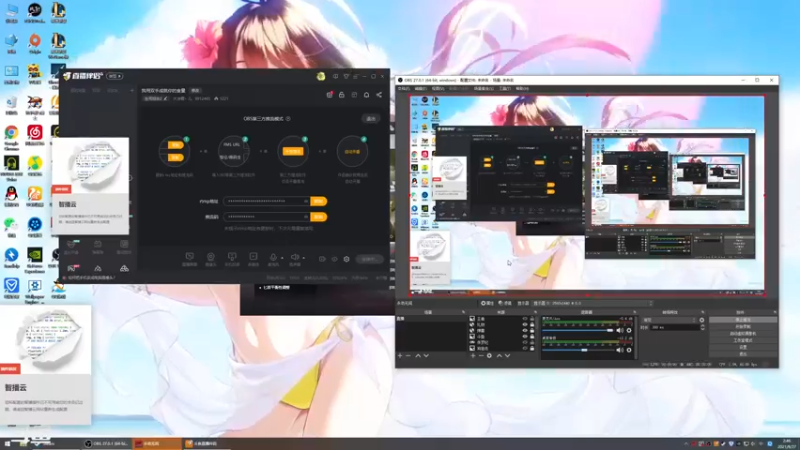Toggle lock on the top OBS source
Screen dimensions: 800x450
point(532,319)
